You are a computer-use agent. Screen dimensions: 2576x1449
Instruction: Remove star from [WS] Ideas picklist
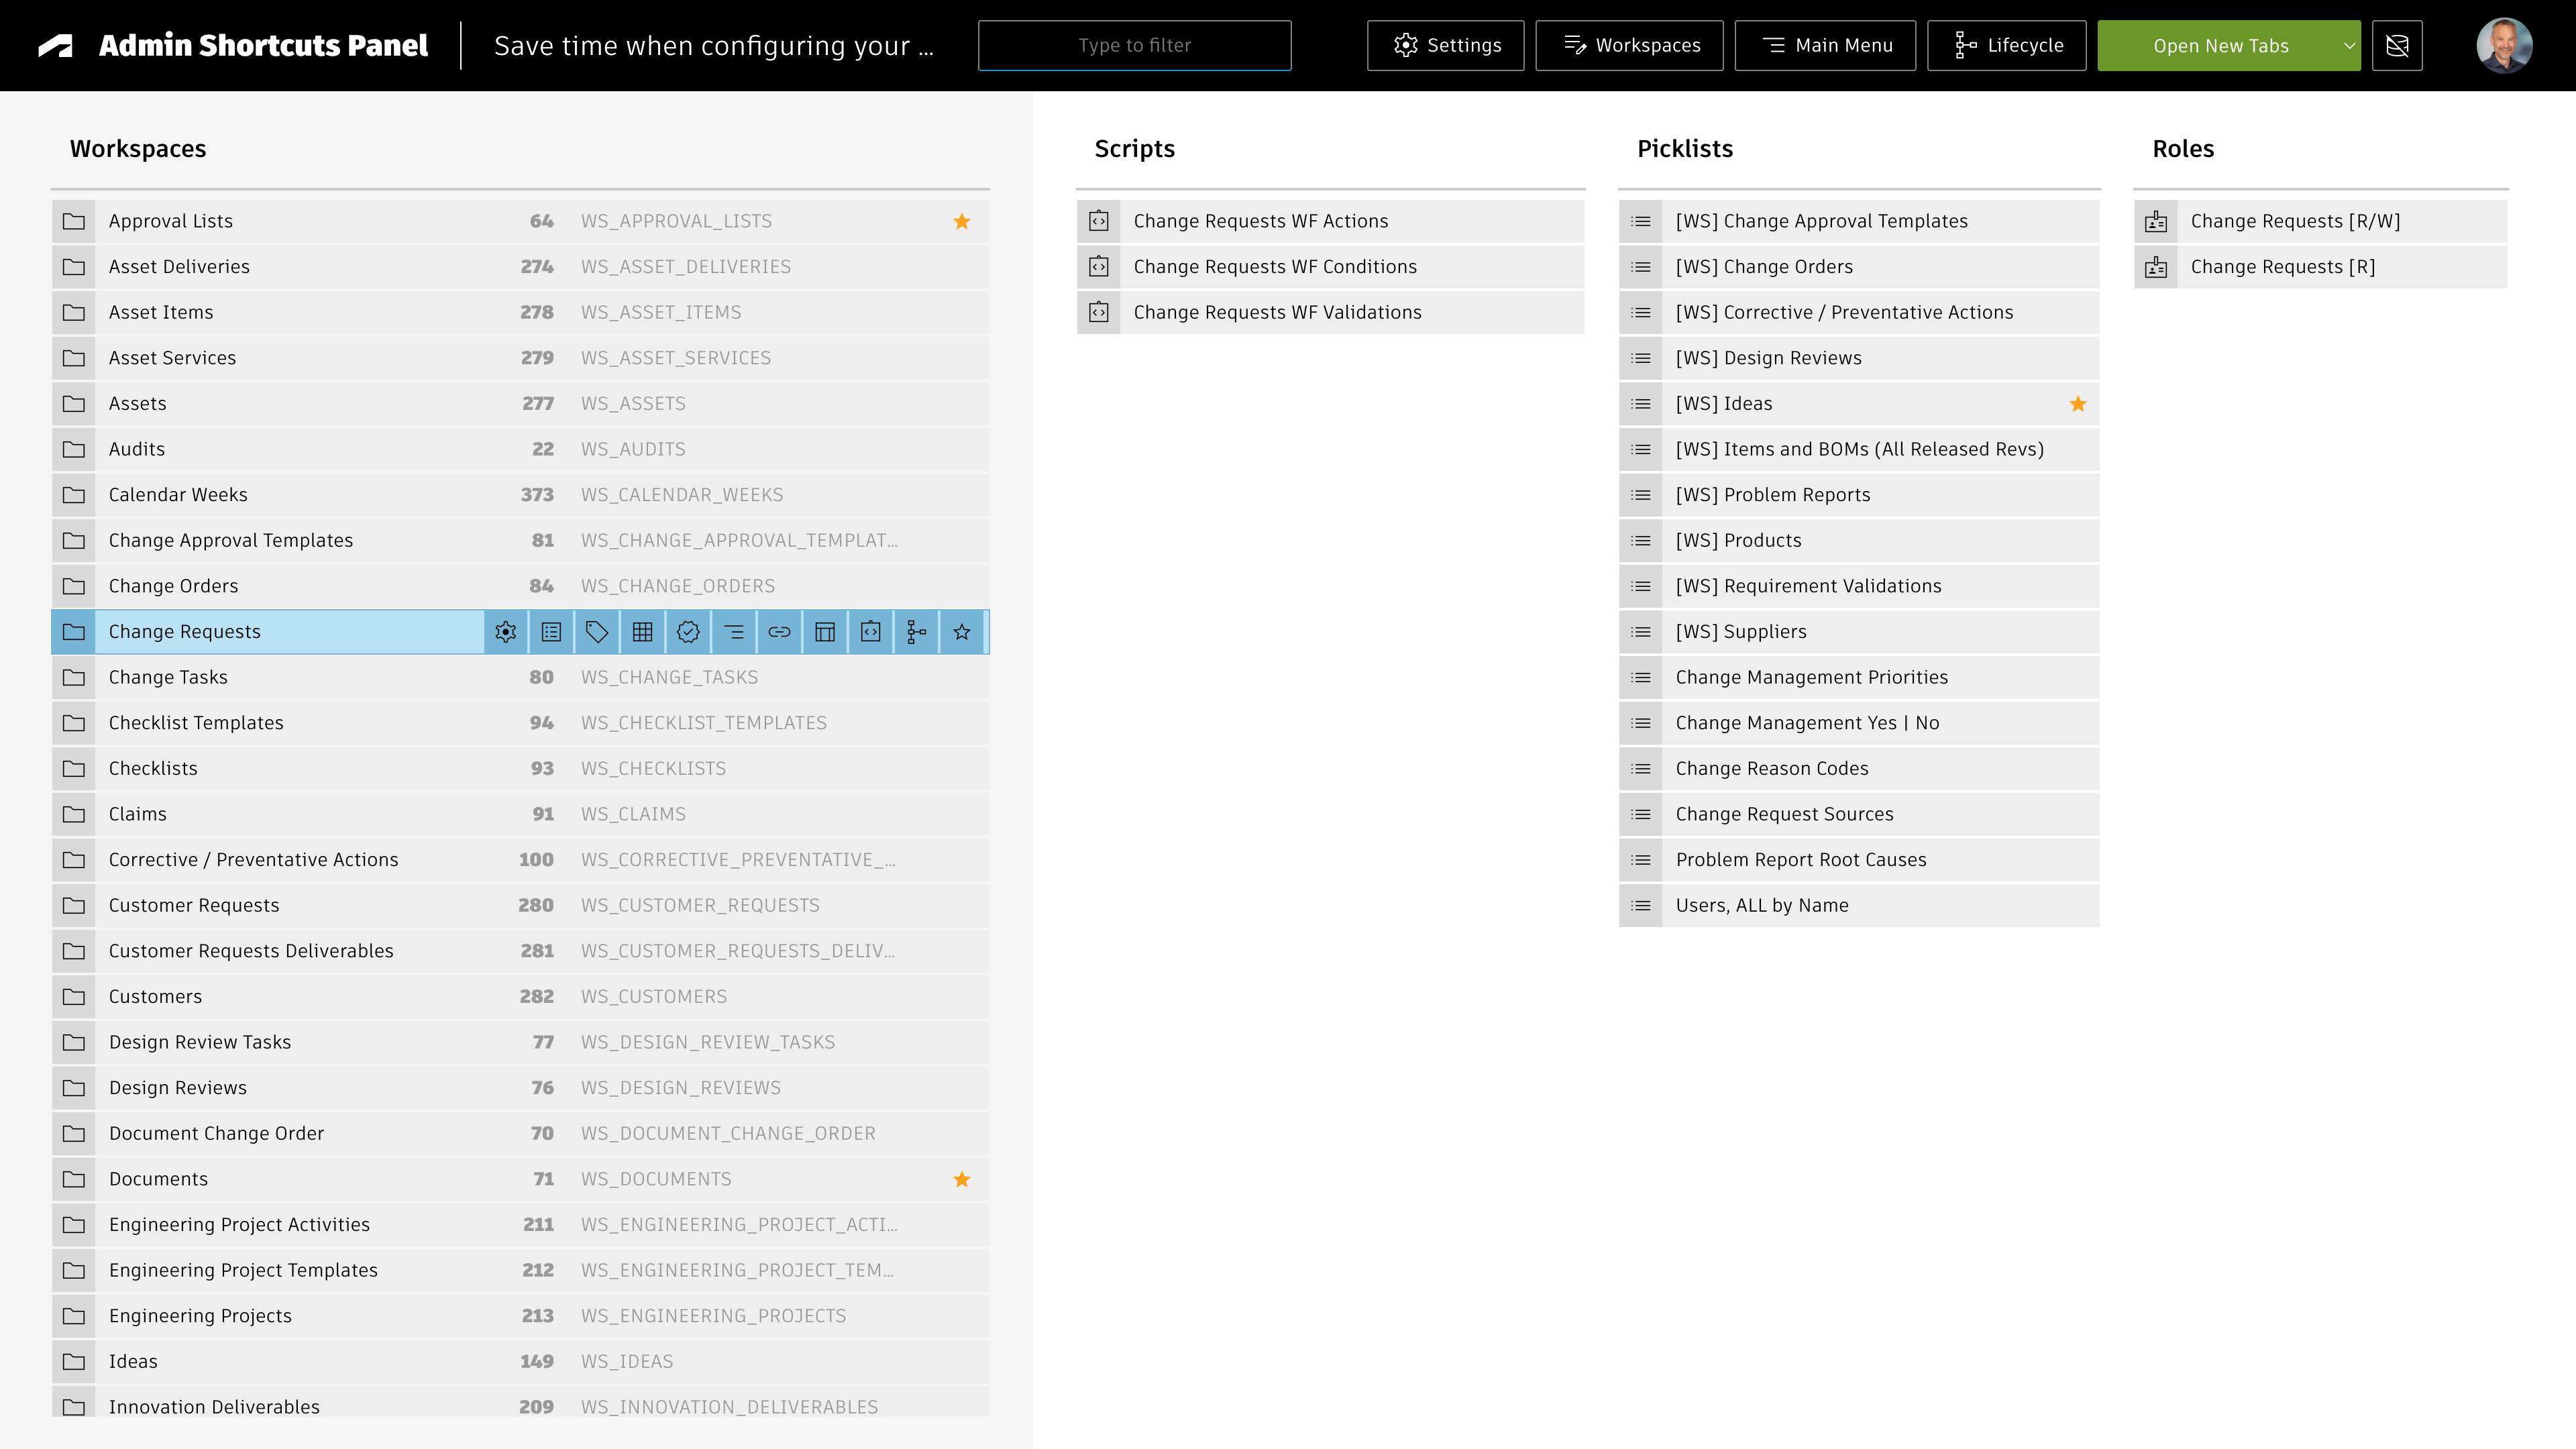pyautogui.click(x=2078, y=404)
